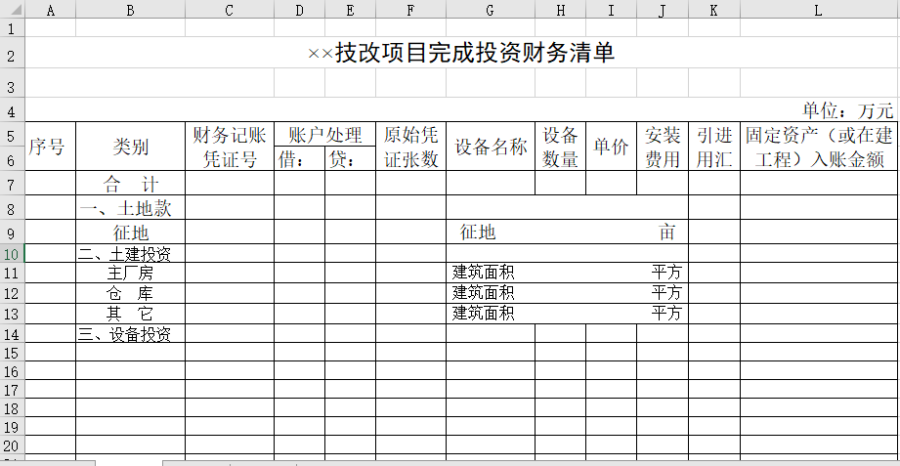Screen dimensions: 900x466
Task: Select row 7 header
Action: [x=11, y=183]
